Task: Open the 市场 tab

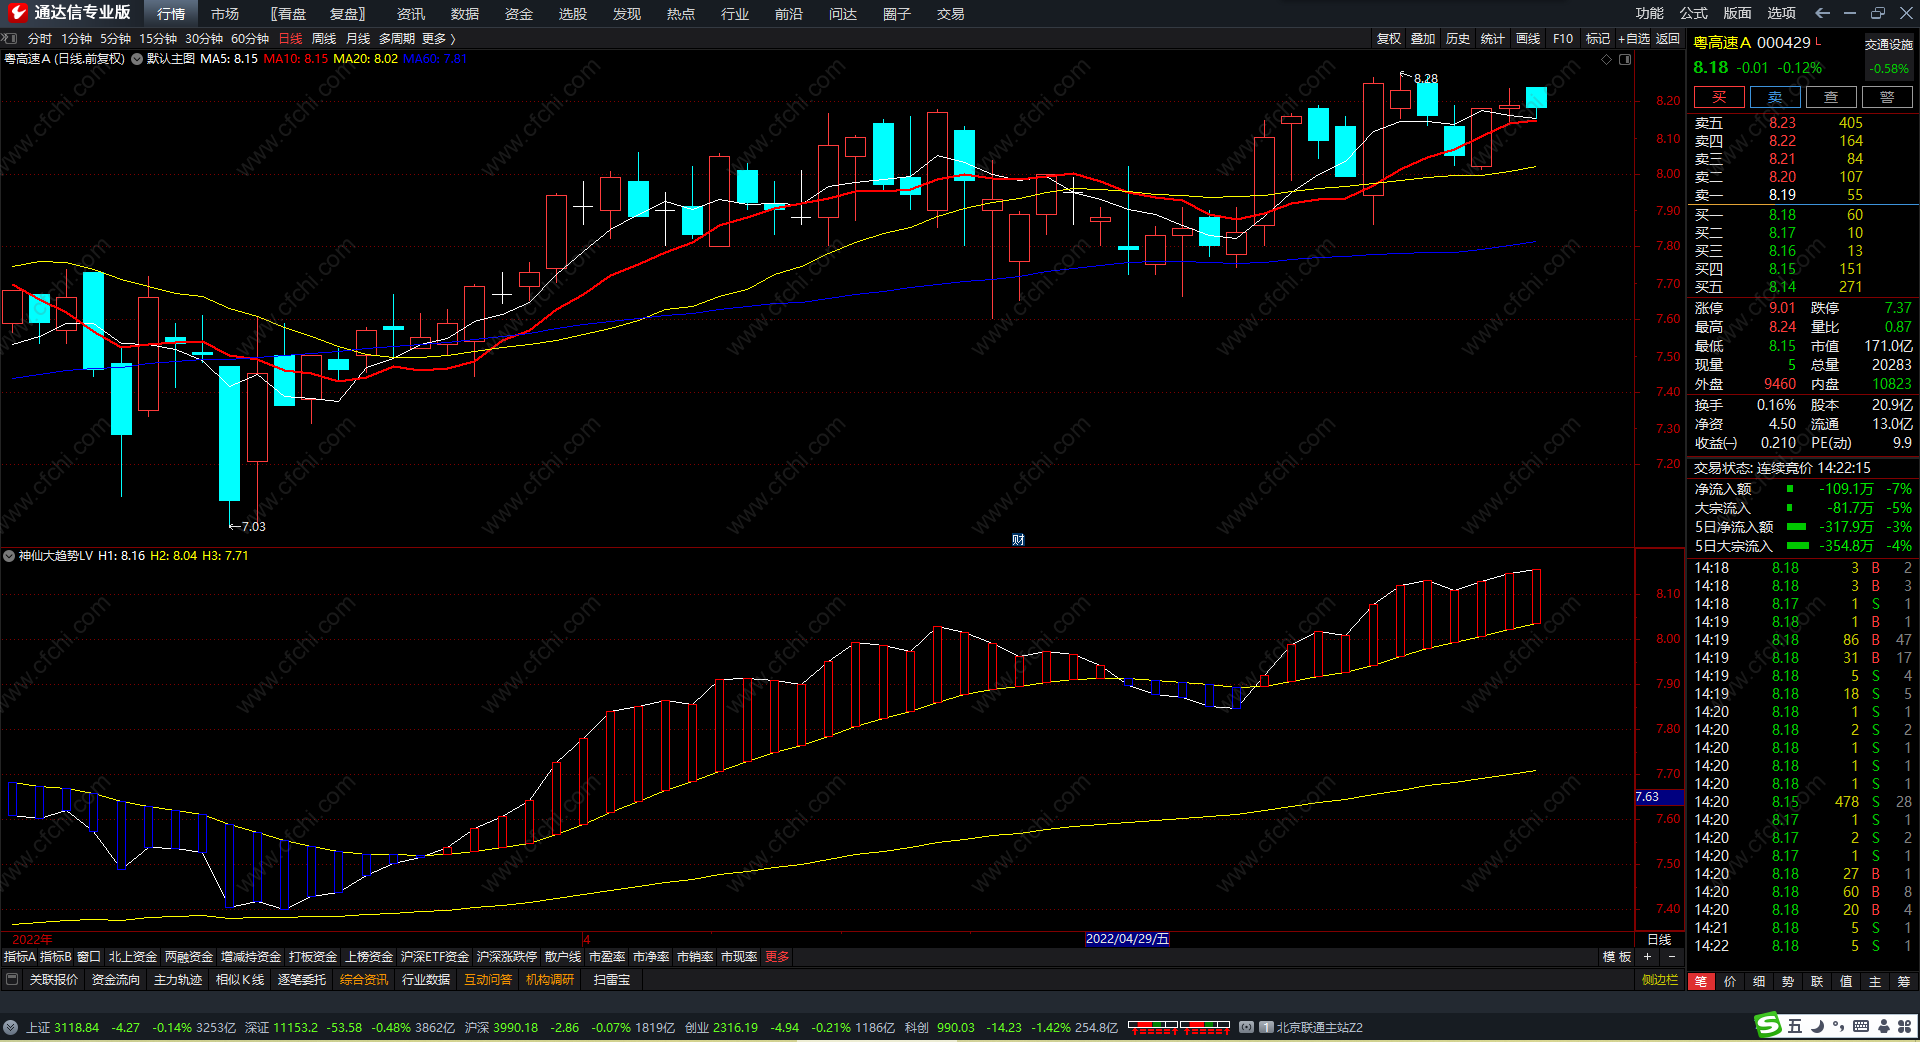Action: click(x=225, y=14)
